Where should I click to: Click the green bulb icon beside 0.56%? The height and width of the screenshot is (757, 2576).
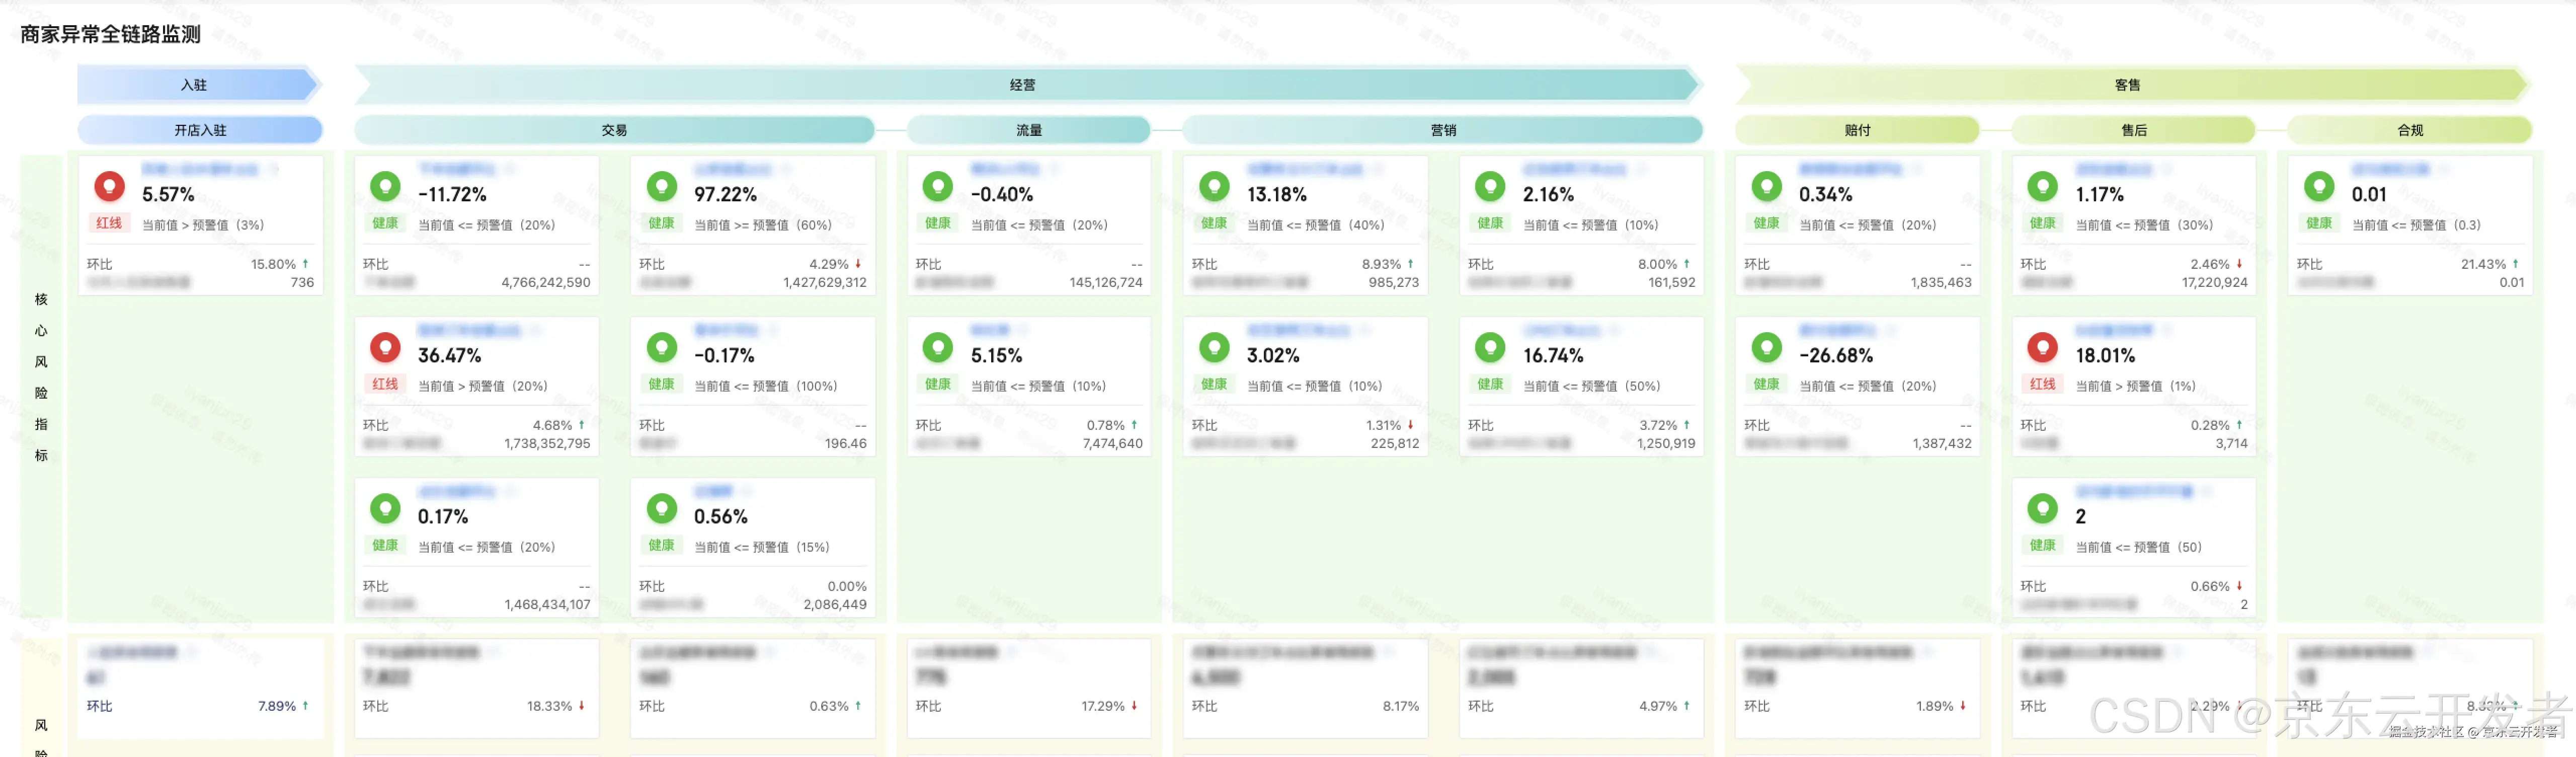coord(661,508)
